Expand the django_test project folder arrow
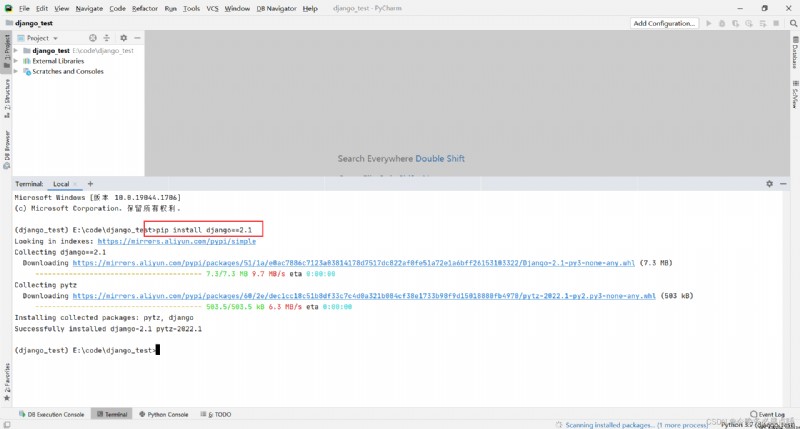800x429 pixels. [x=16, y=51]
